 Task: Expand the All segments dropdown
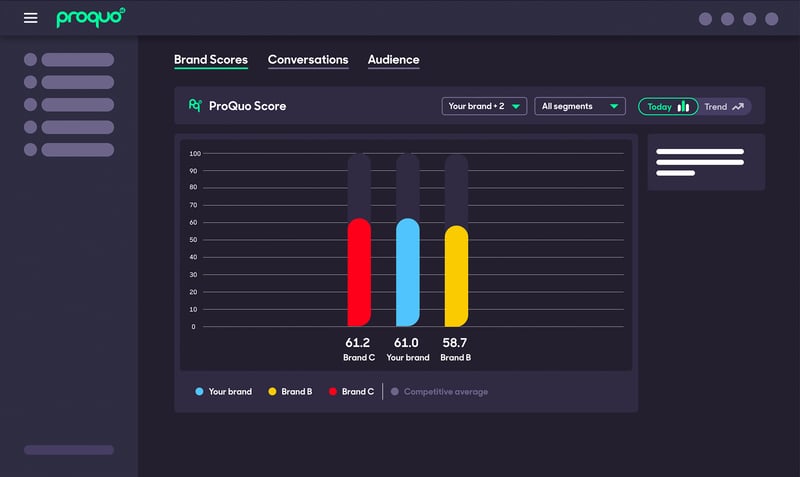tap(580, 106)
